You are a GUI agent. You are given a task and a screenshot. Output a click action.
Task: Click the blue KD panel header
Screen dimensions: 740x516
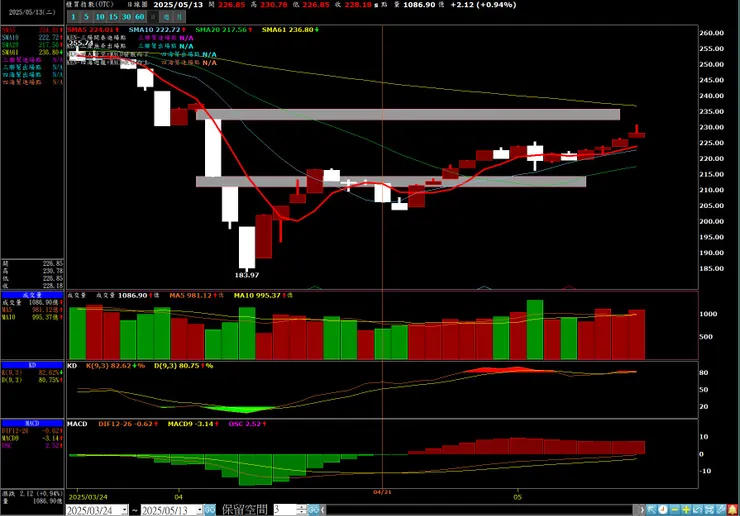(32, 365)
